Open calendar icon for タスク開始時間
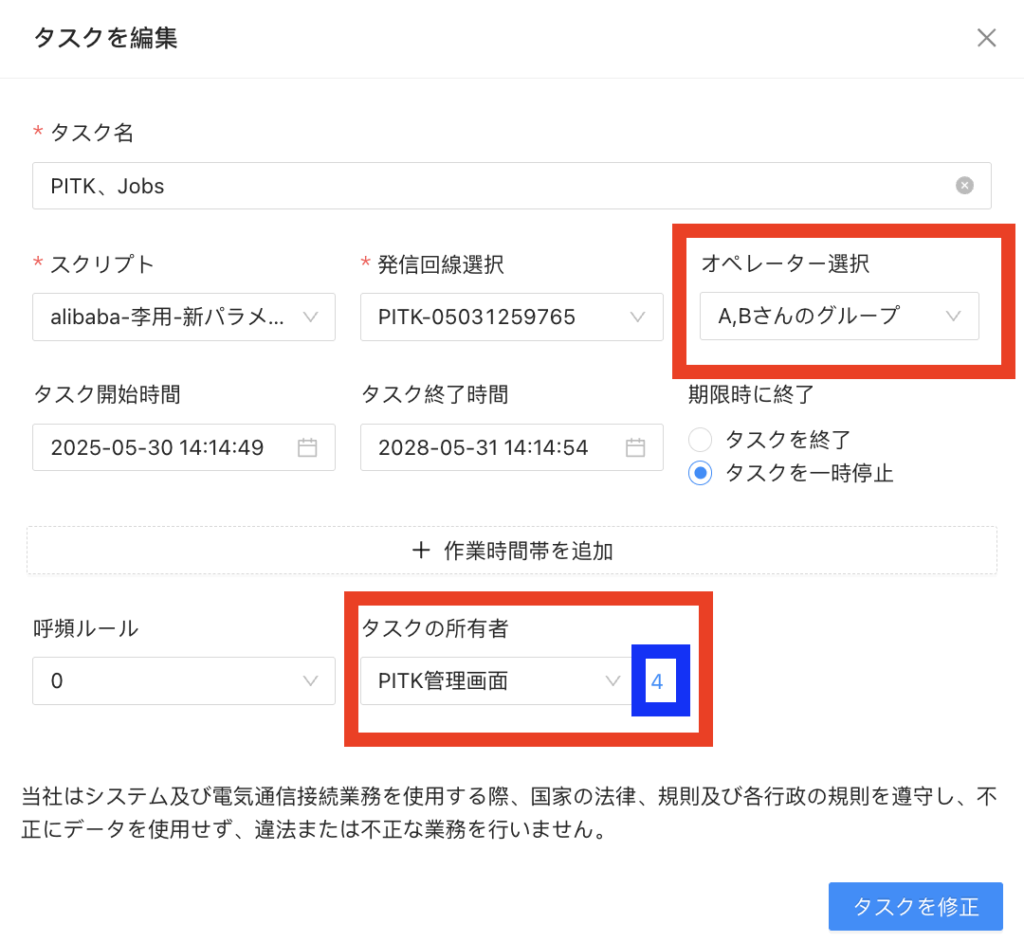Screen dimensions: 1024x942 (308, 447)
